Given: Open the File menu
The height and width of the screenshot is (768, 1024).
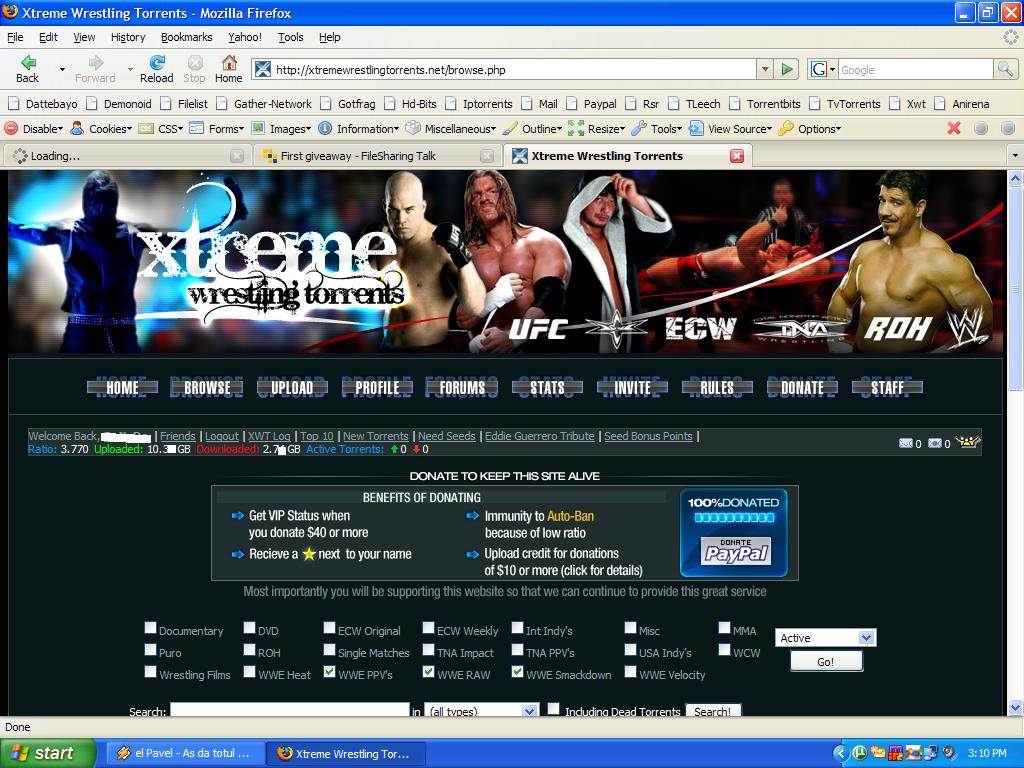Looking at the screenshot, I should click(x=15, y=37).
